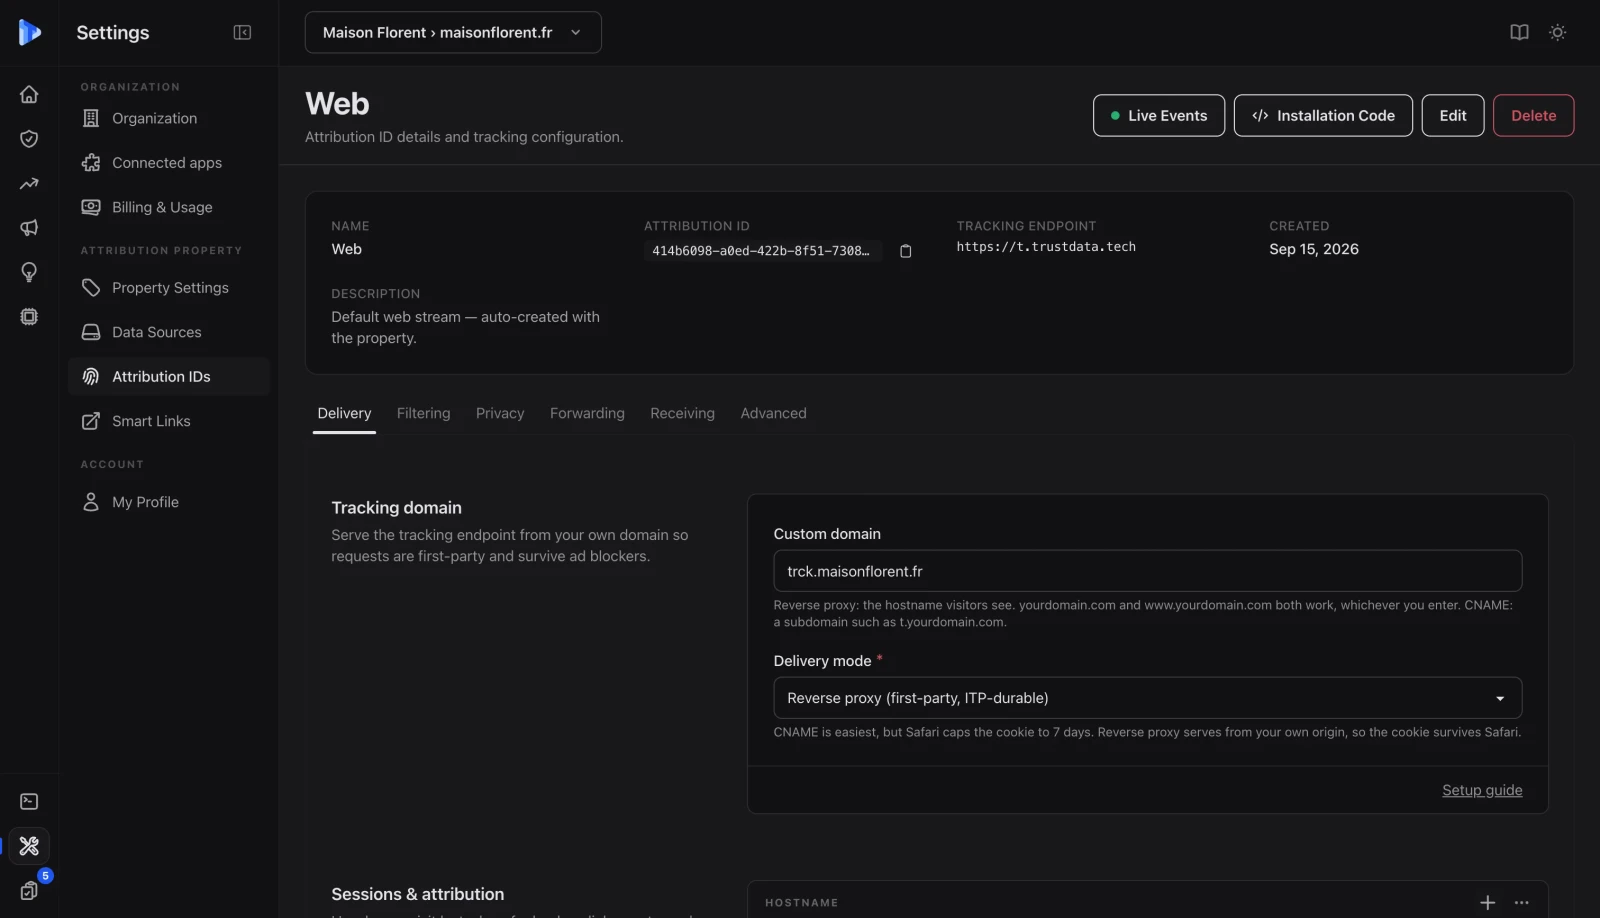Click the Edit button

pyautogui.click(x=1453, y=115)
